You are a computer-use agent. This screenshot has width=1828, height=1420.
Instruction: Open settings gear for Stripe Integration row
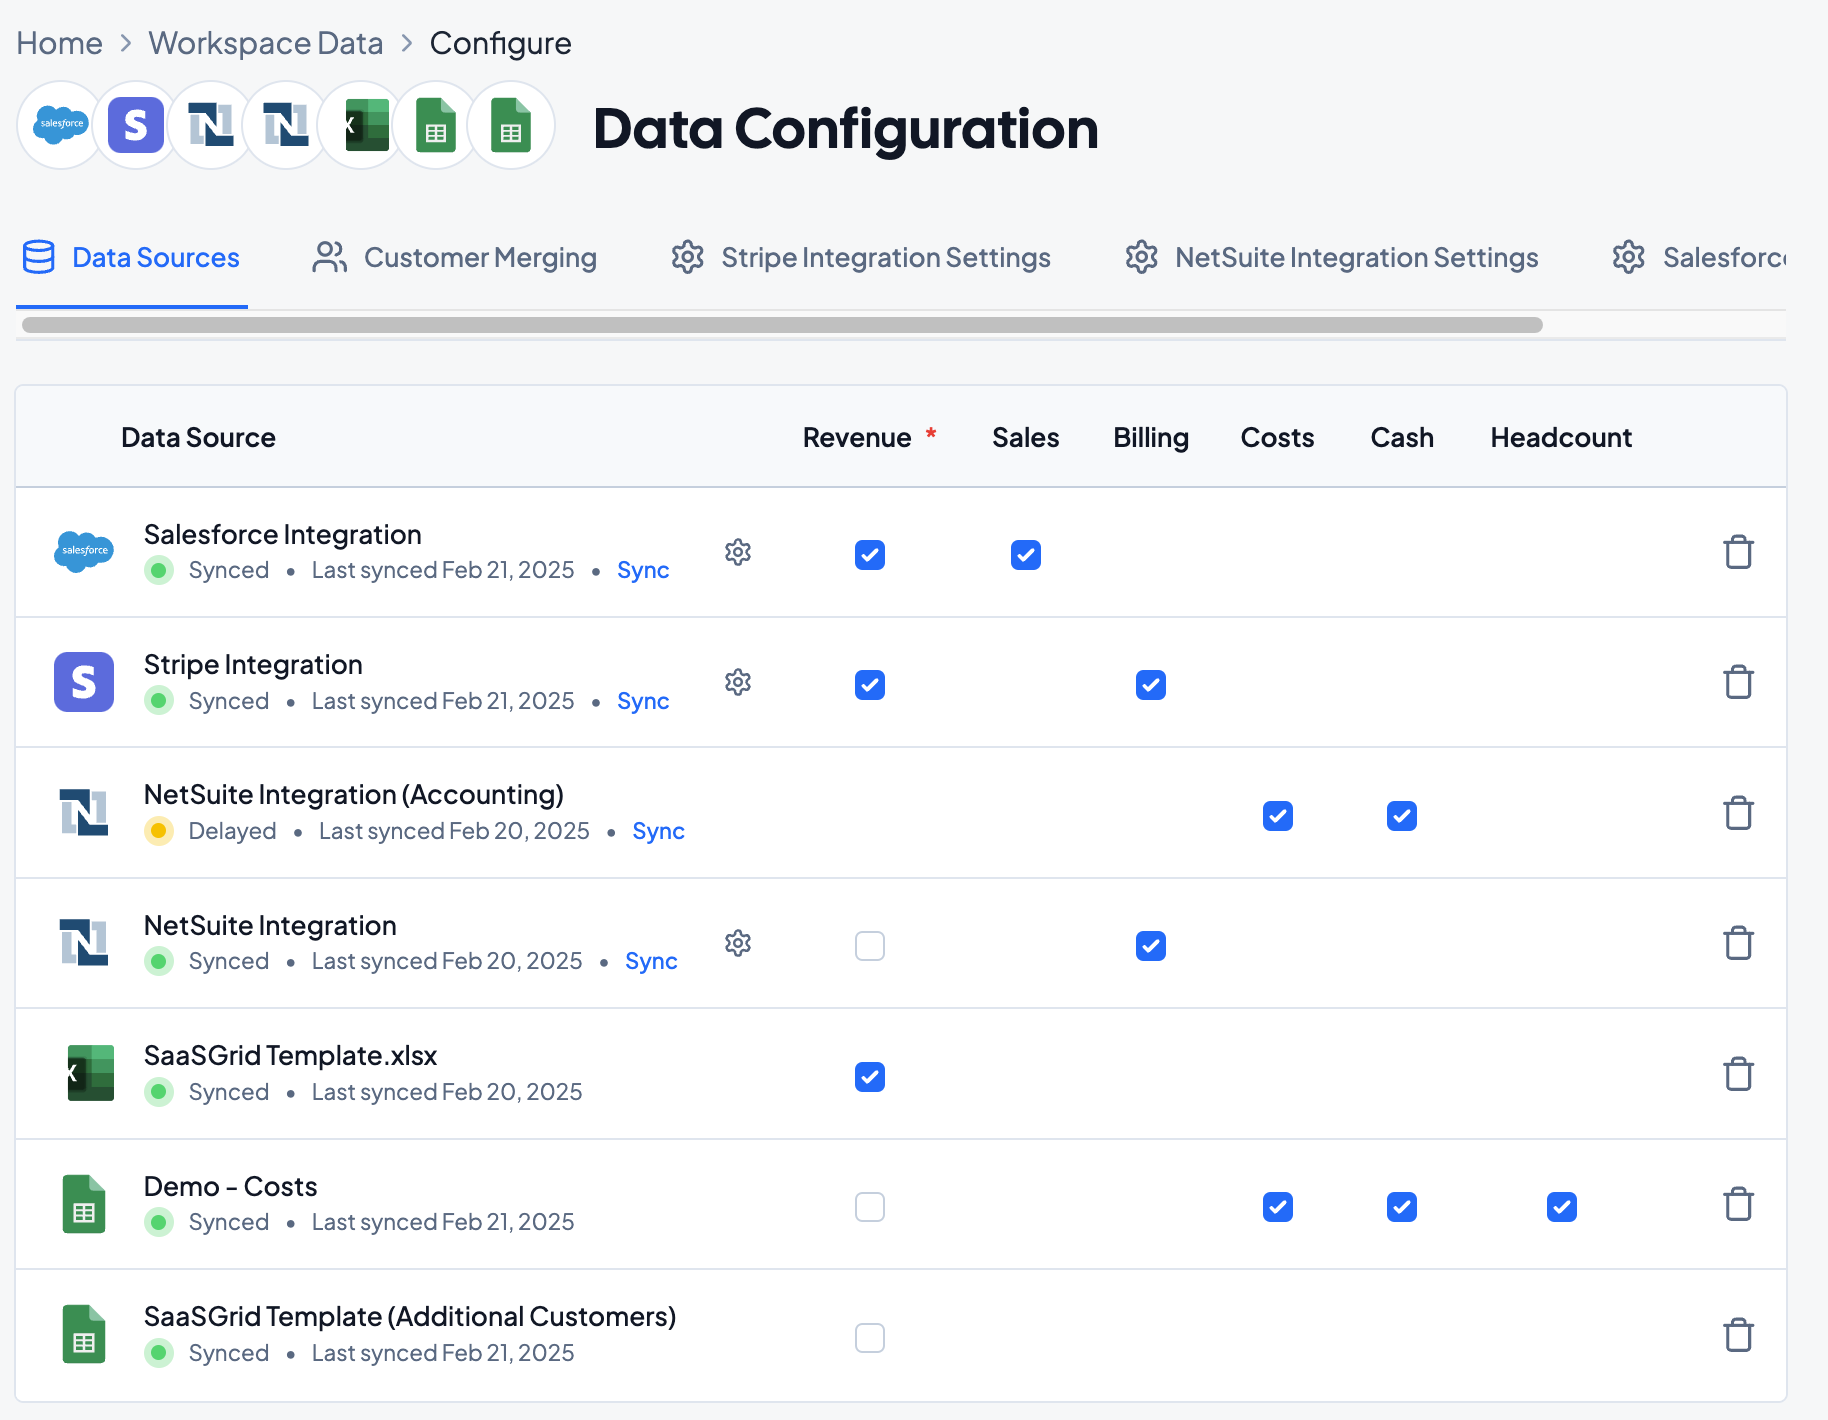(x=738, y=682)
